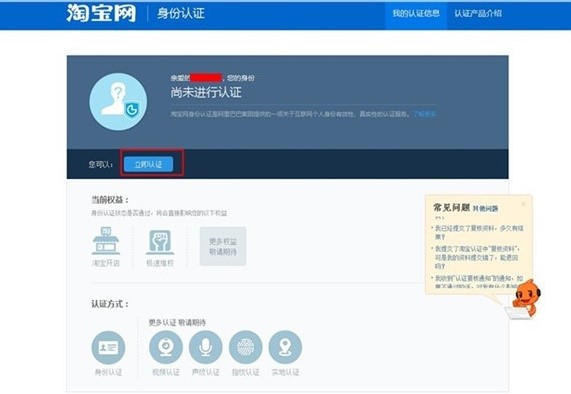Select the 淘宝开店 shop icon
The width and height of the screenshot is (571, 394).
pyautogui.click(x=106, y=241)
